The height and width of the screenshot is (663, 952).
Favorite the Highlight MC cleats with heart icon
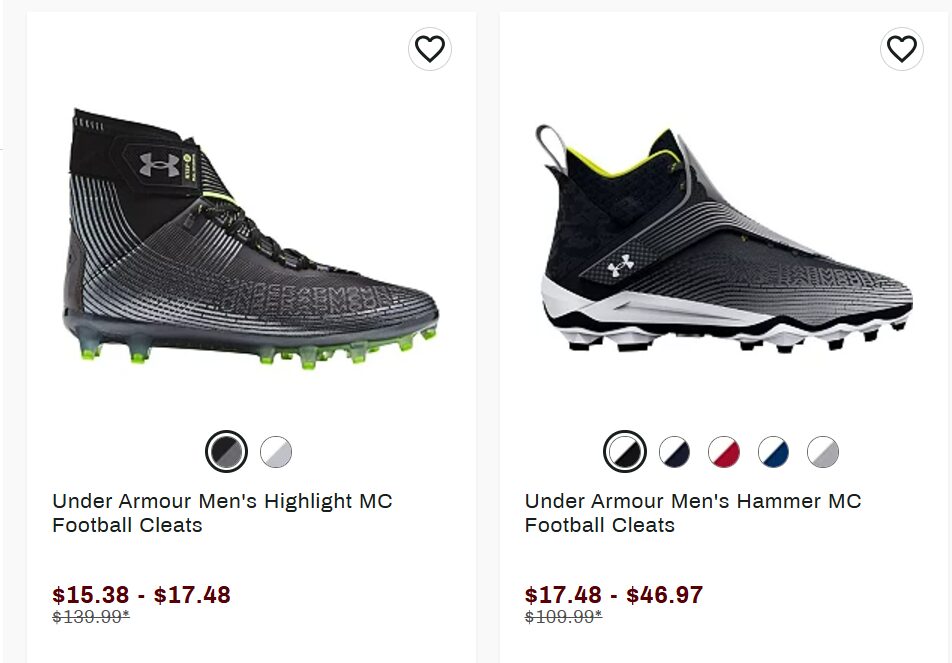pos(430,49)
